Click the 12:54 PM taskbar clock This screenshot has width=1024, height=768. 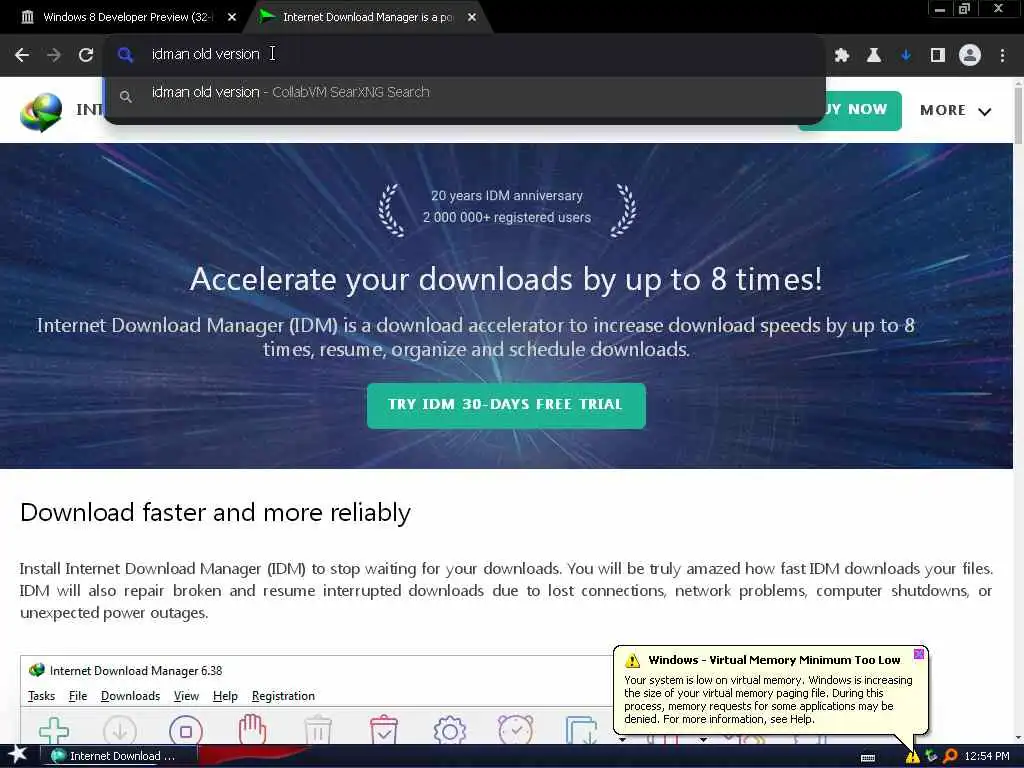tap(987, 756)
